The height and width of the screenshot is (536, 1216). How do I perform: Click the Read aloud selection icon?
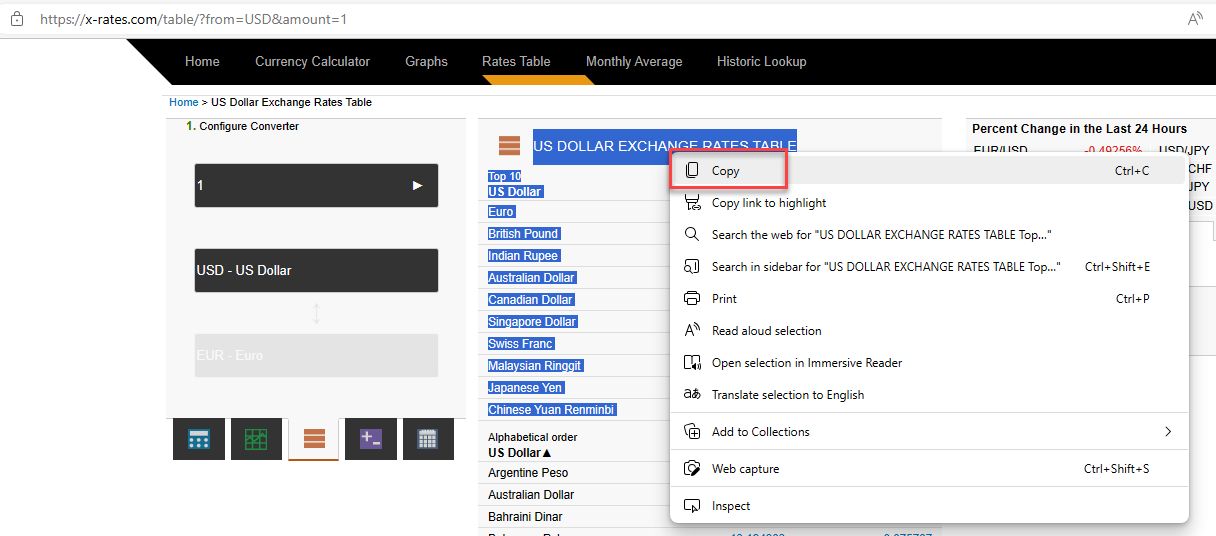click(692, 331)
